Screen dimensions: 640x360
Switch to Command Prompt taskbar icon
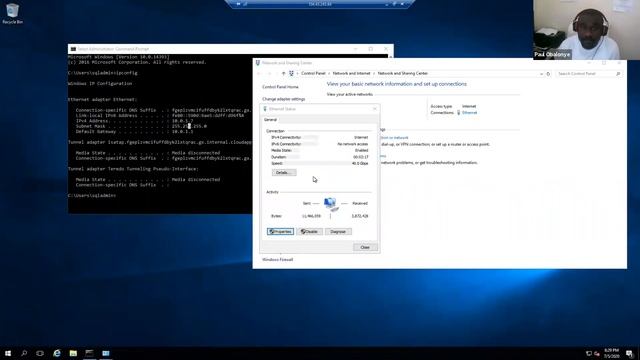tap(89, 353)
